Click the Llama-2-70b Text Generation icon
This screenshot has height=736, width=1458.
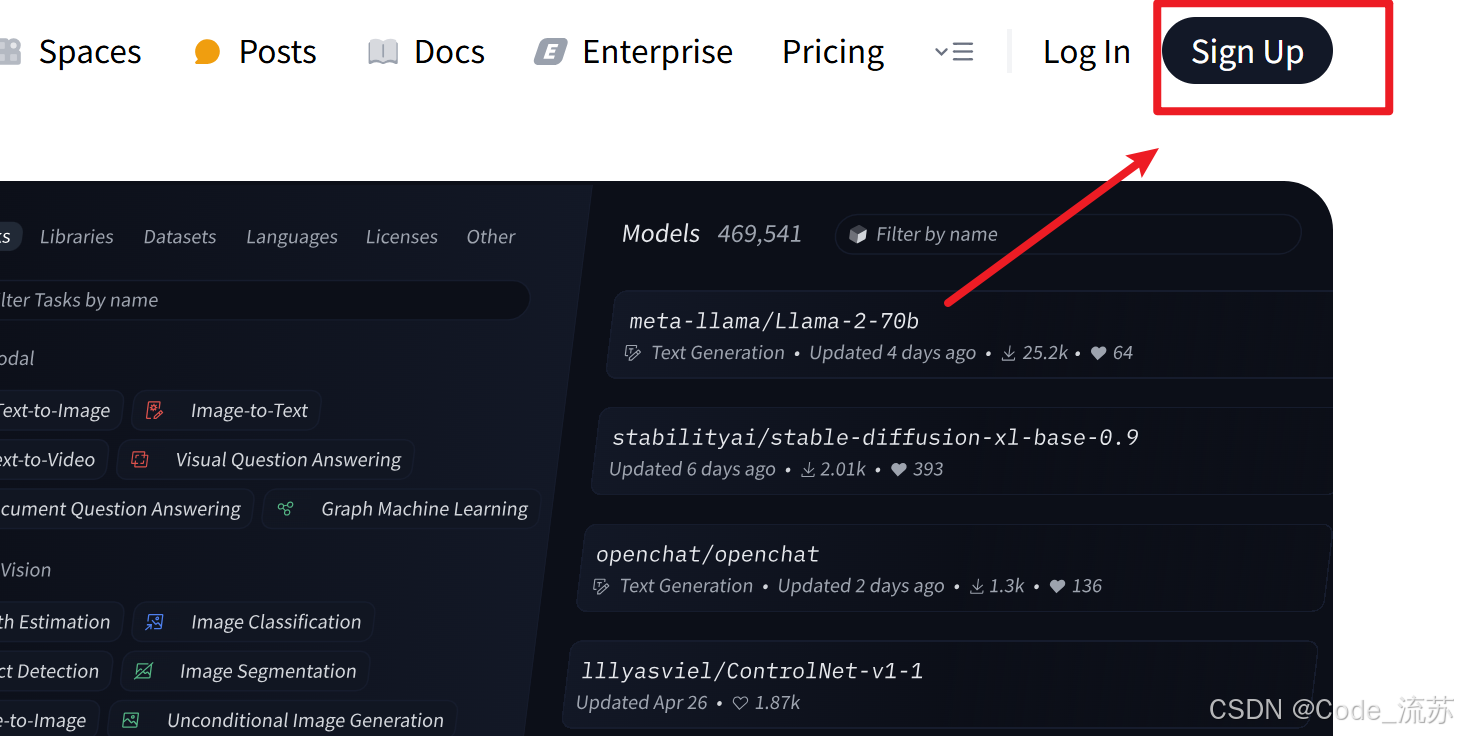point(633,353)
